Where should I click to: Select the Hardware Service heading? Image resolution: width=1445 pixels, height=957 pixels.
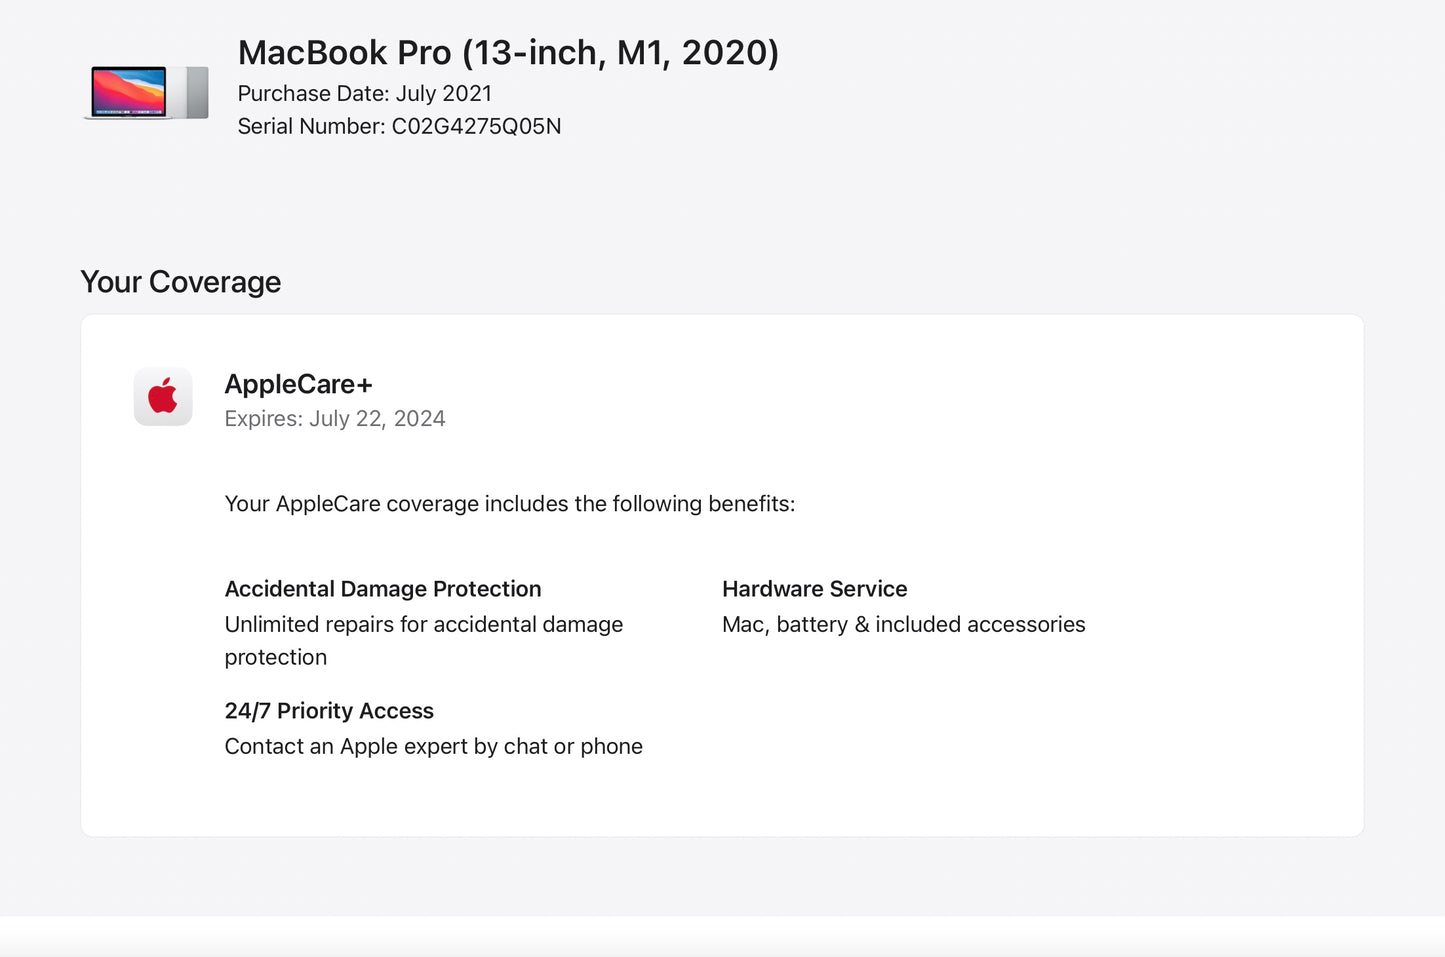pyautogui.click(x=814, y=589)
